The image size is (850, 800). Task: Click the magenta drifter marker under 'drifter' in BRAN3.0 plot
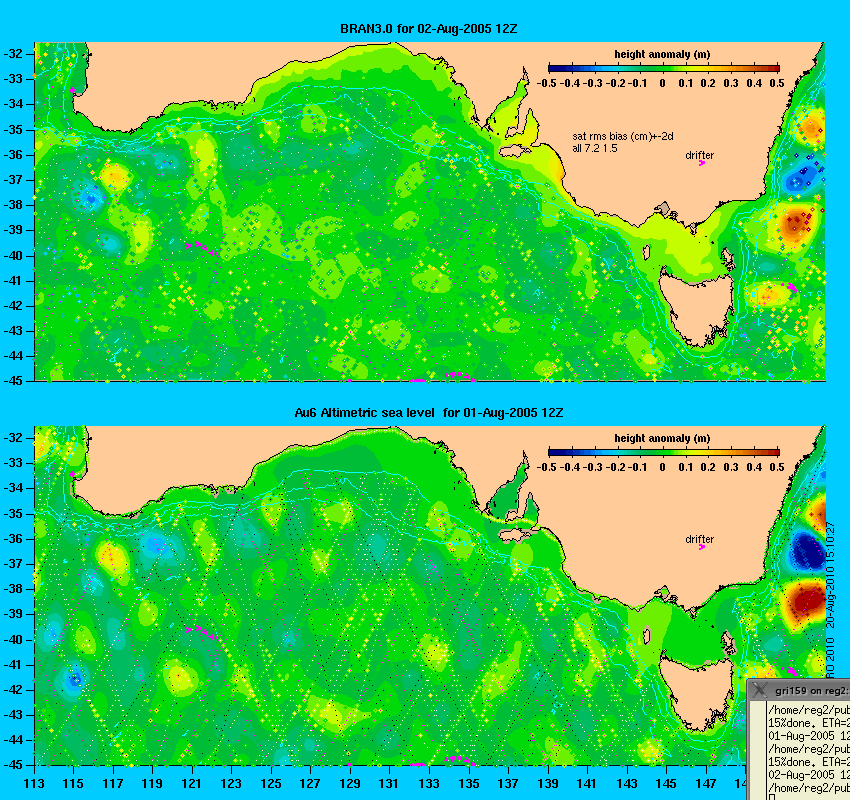(701, 163)
